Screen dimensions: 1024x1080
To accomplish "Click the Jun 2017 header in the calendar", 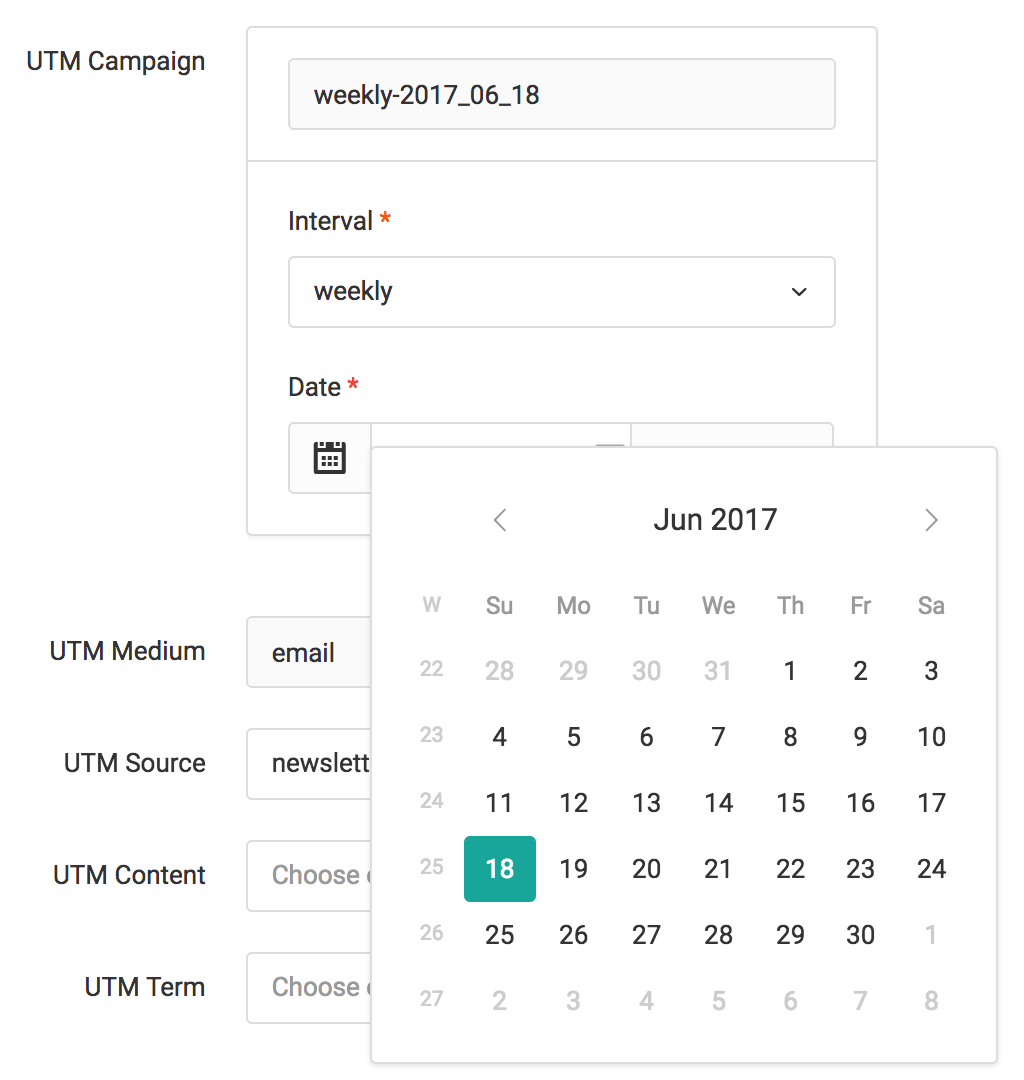I will pyautogui.click(x=715, y=519).
